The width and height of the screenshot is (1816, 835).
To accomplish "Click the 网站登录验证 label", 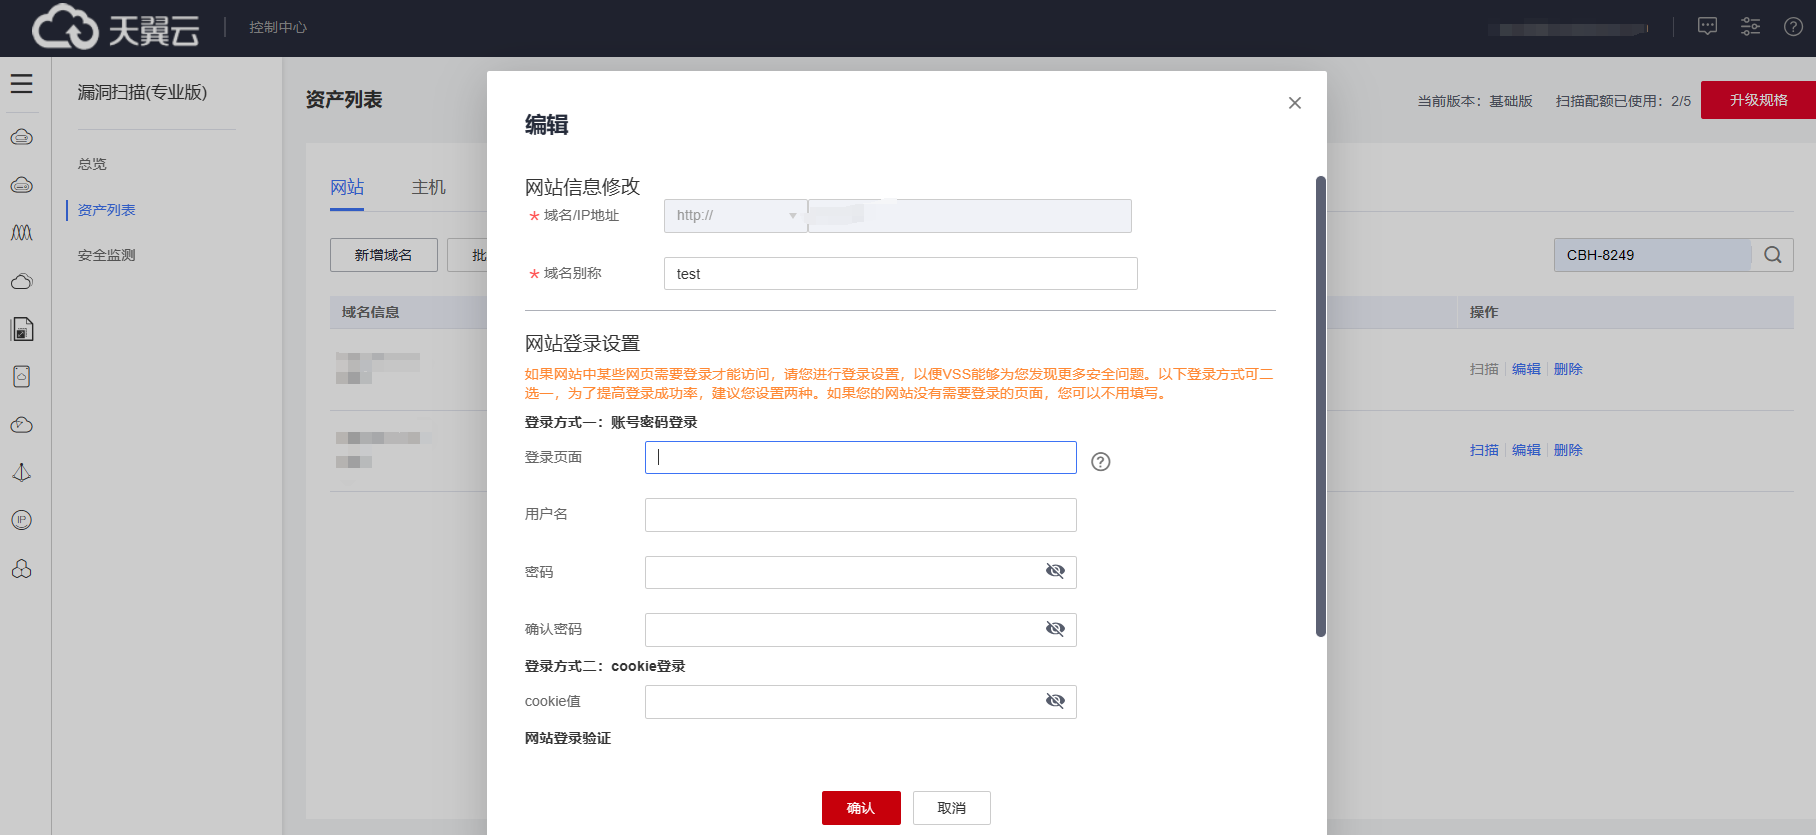I will coord(568,738).
